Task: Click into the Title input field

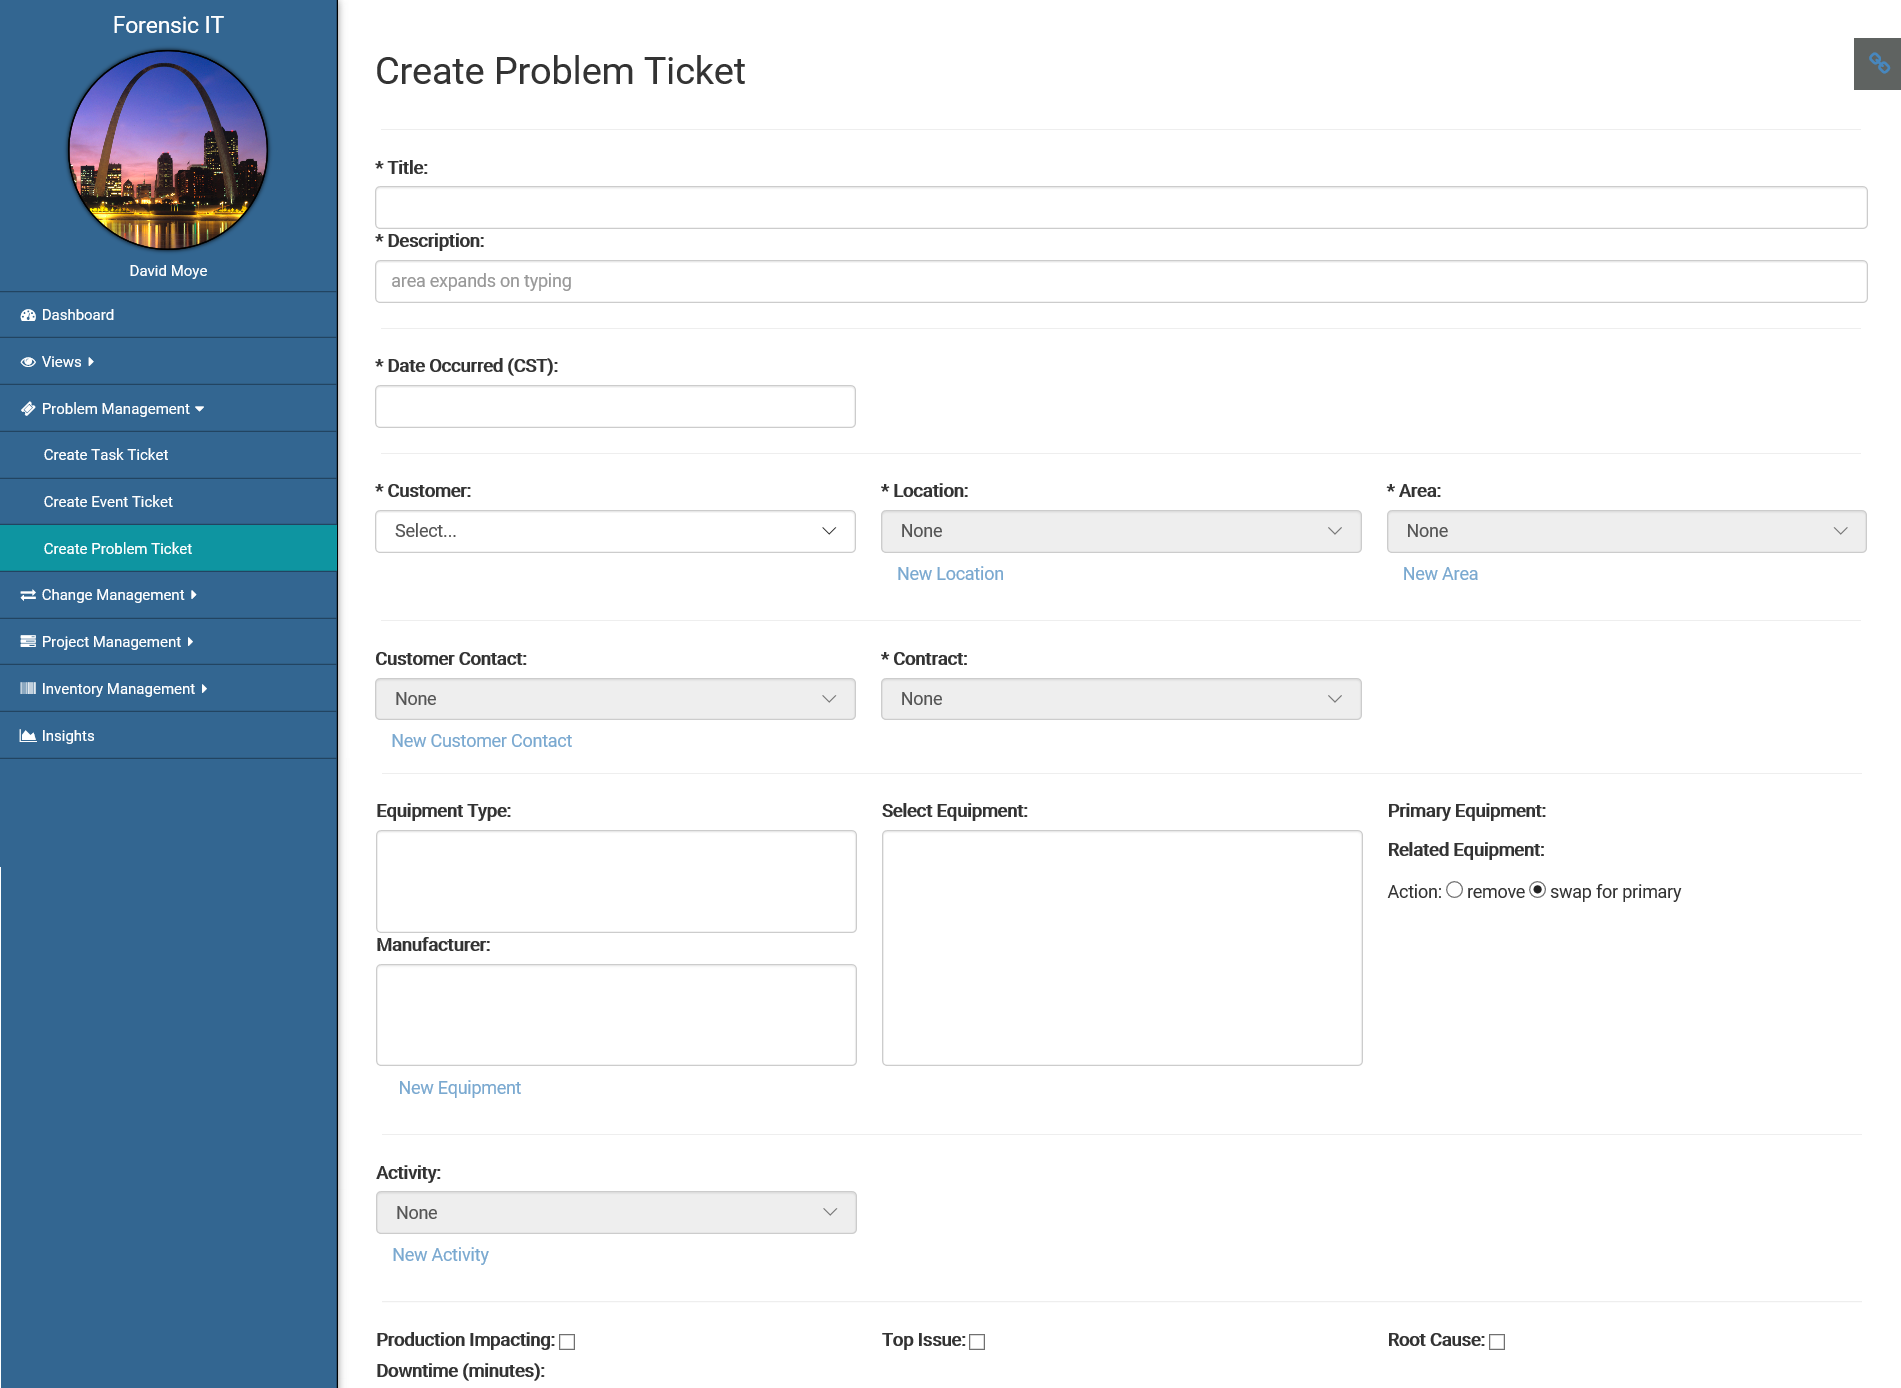Action: 1120,207
